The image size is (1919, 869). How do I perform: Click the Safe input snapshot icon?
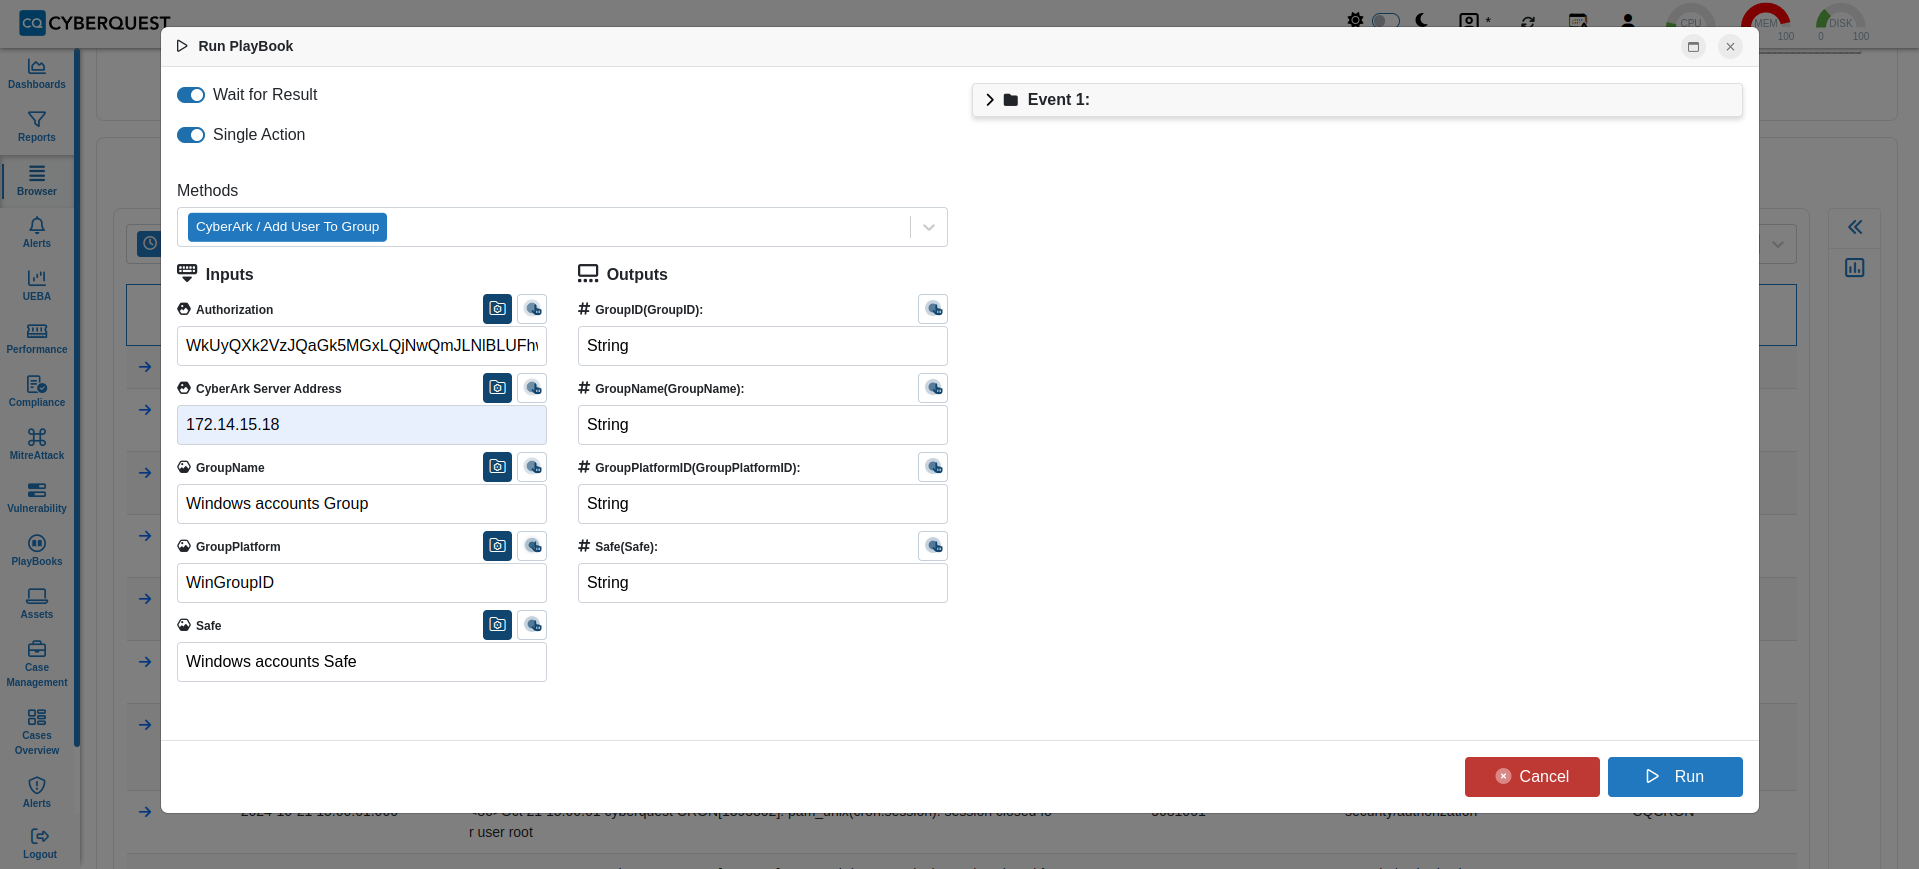497,625
